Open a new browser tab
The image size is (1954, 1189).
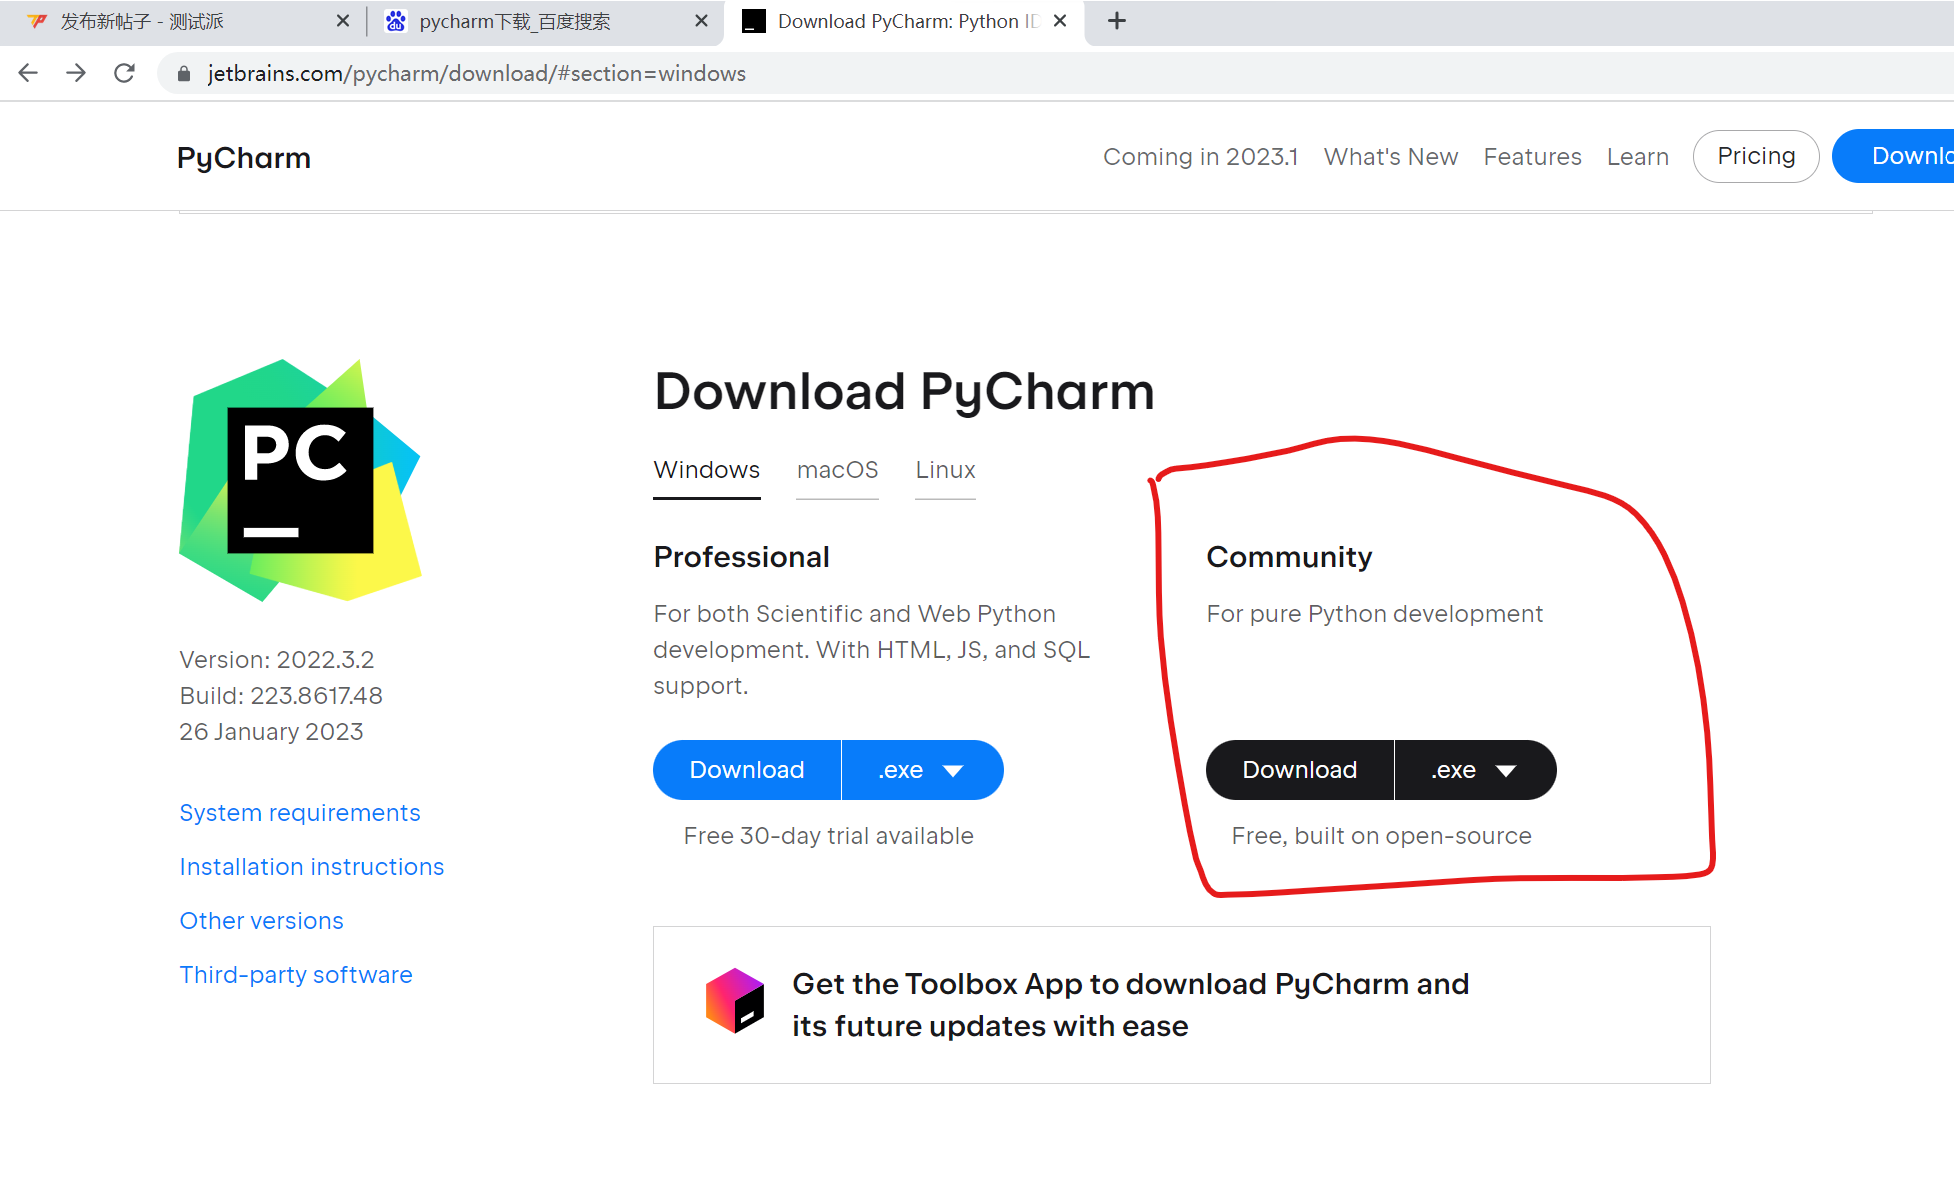click(x=1117, y=21)
